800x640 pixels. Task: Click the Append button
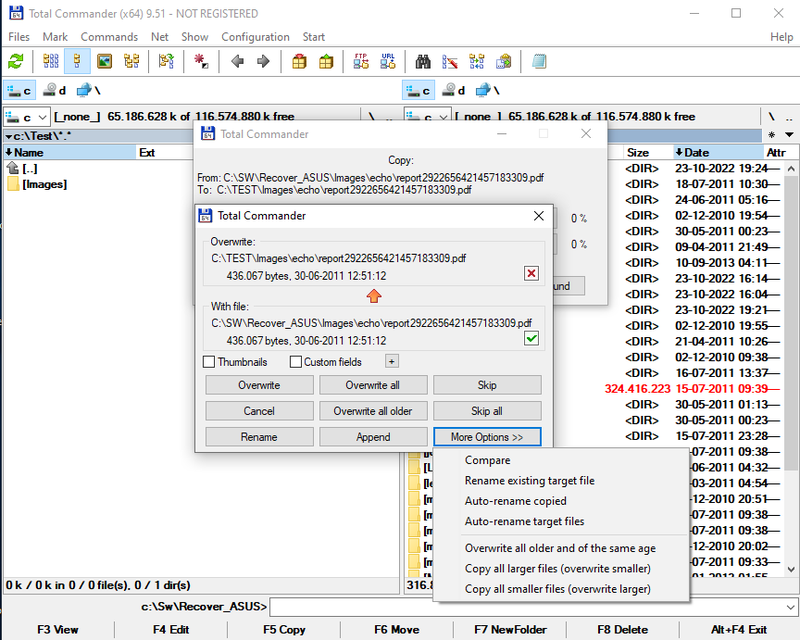373,437
